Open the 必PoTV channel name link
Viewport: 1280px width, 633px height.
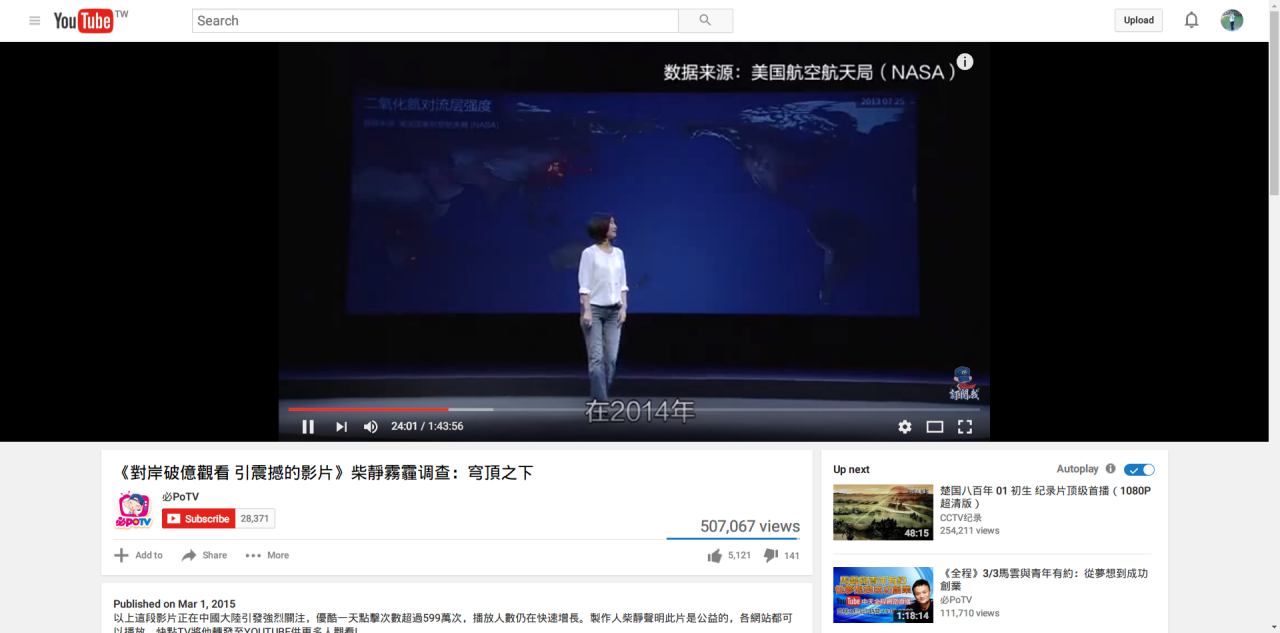point(180,496)
